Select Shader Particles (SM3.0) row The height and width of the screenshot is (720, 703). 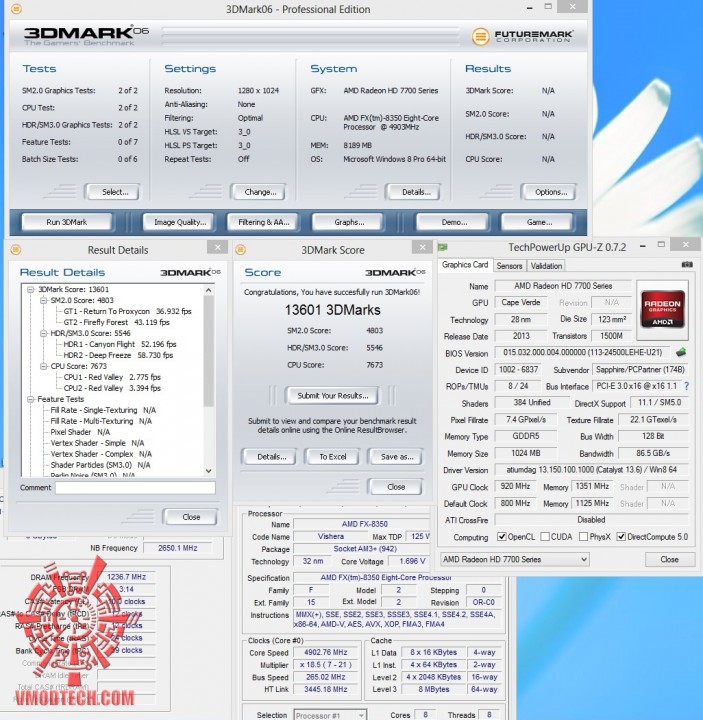coord(100,465)
